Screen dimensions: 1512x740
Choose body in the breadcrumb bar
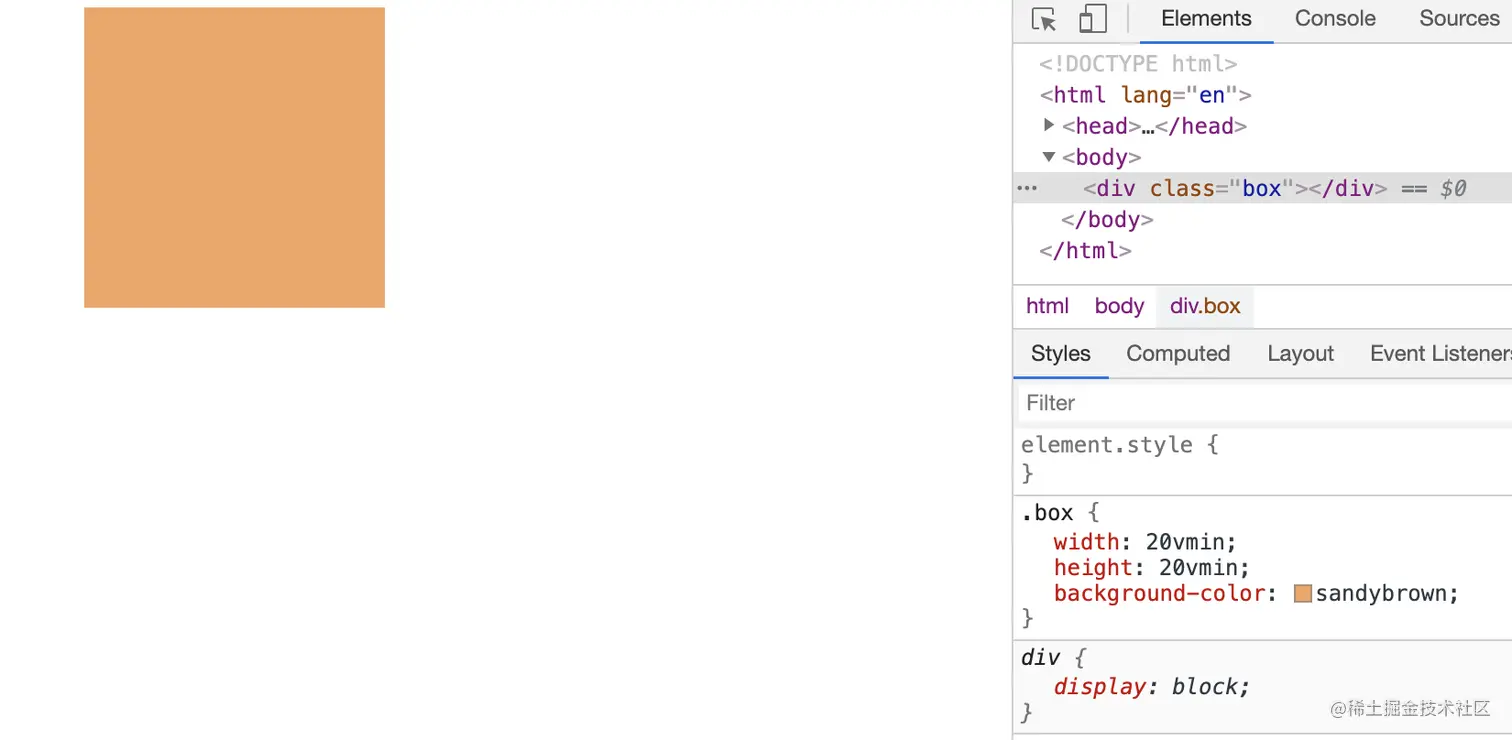coord(1119,306)
